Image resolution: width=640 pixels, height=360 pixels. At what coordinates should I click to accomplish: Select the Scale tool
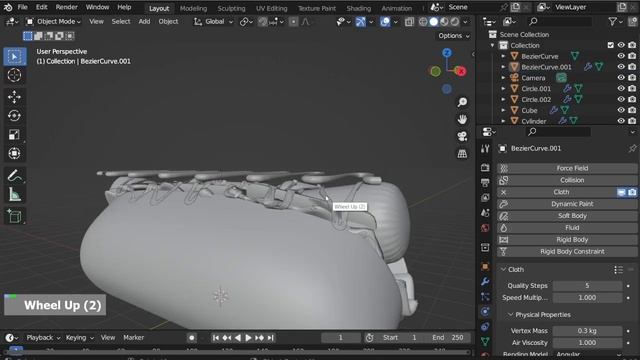[15, 134]
